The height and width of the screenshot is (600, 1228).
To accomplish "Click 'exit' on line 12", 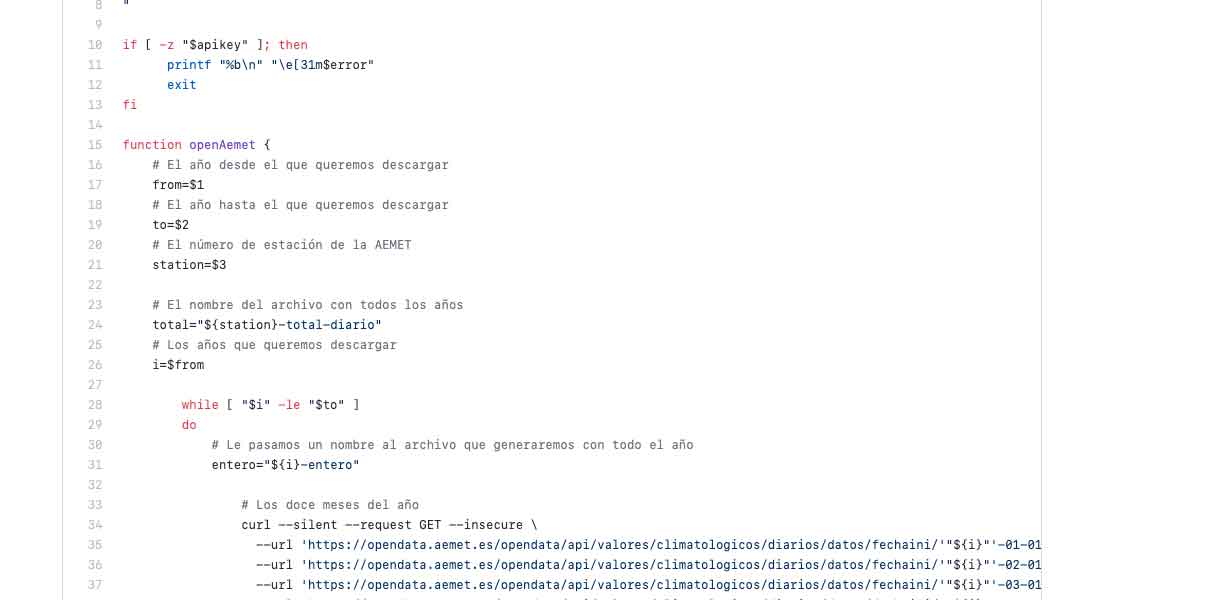I will pyautogui.click(x=182, y=85).
